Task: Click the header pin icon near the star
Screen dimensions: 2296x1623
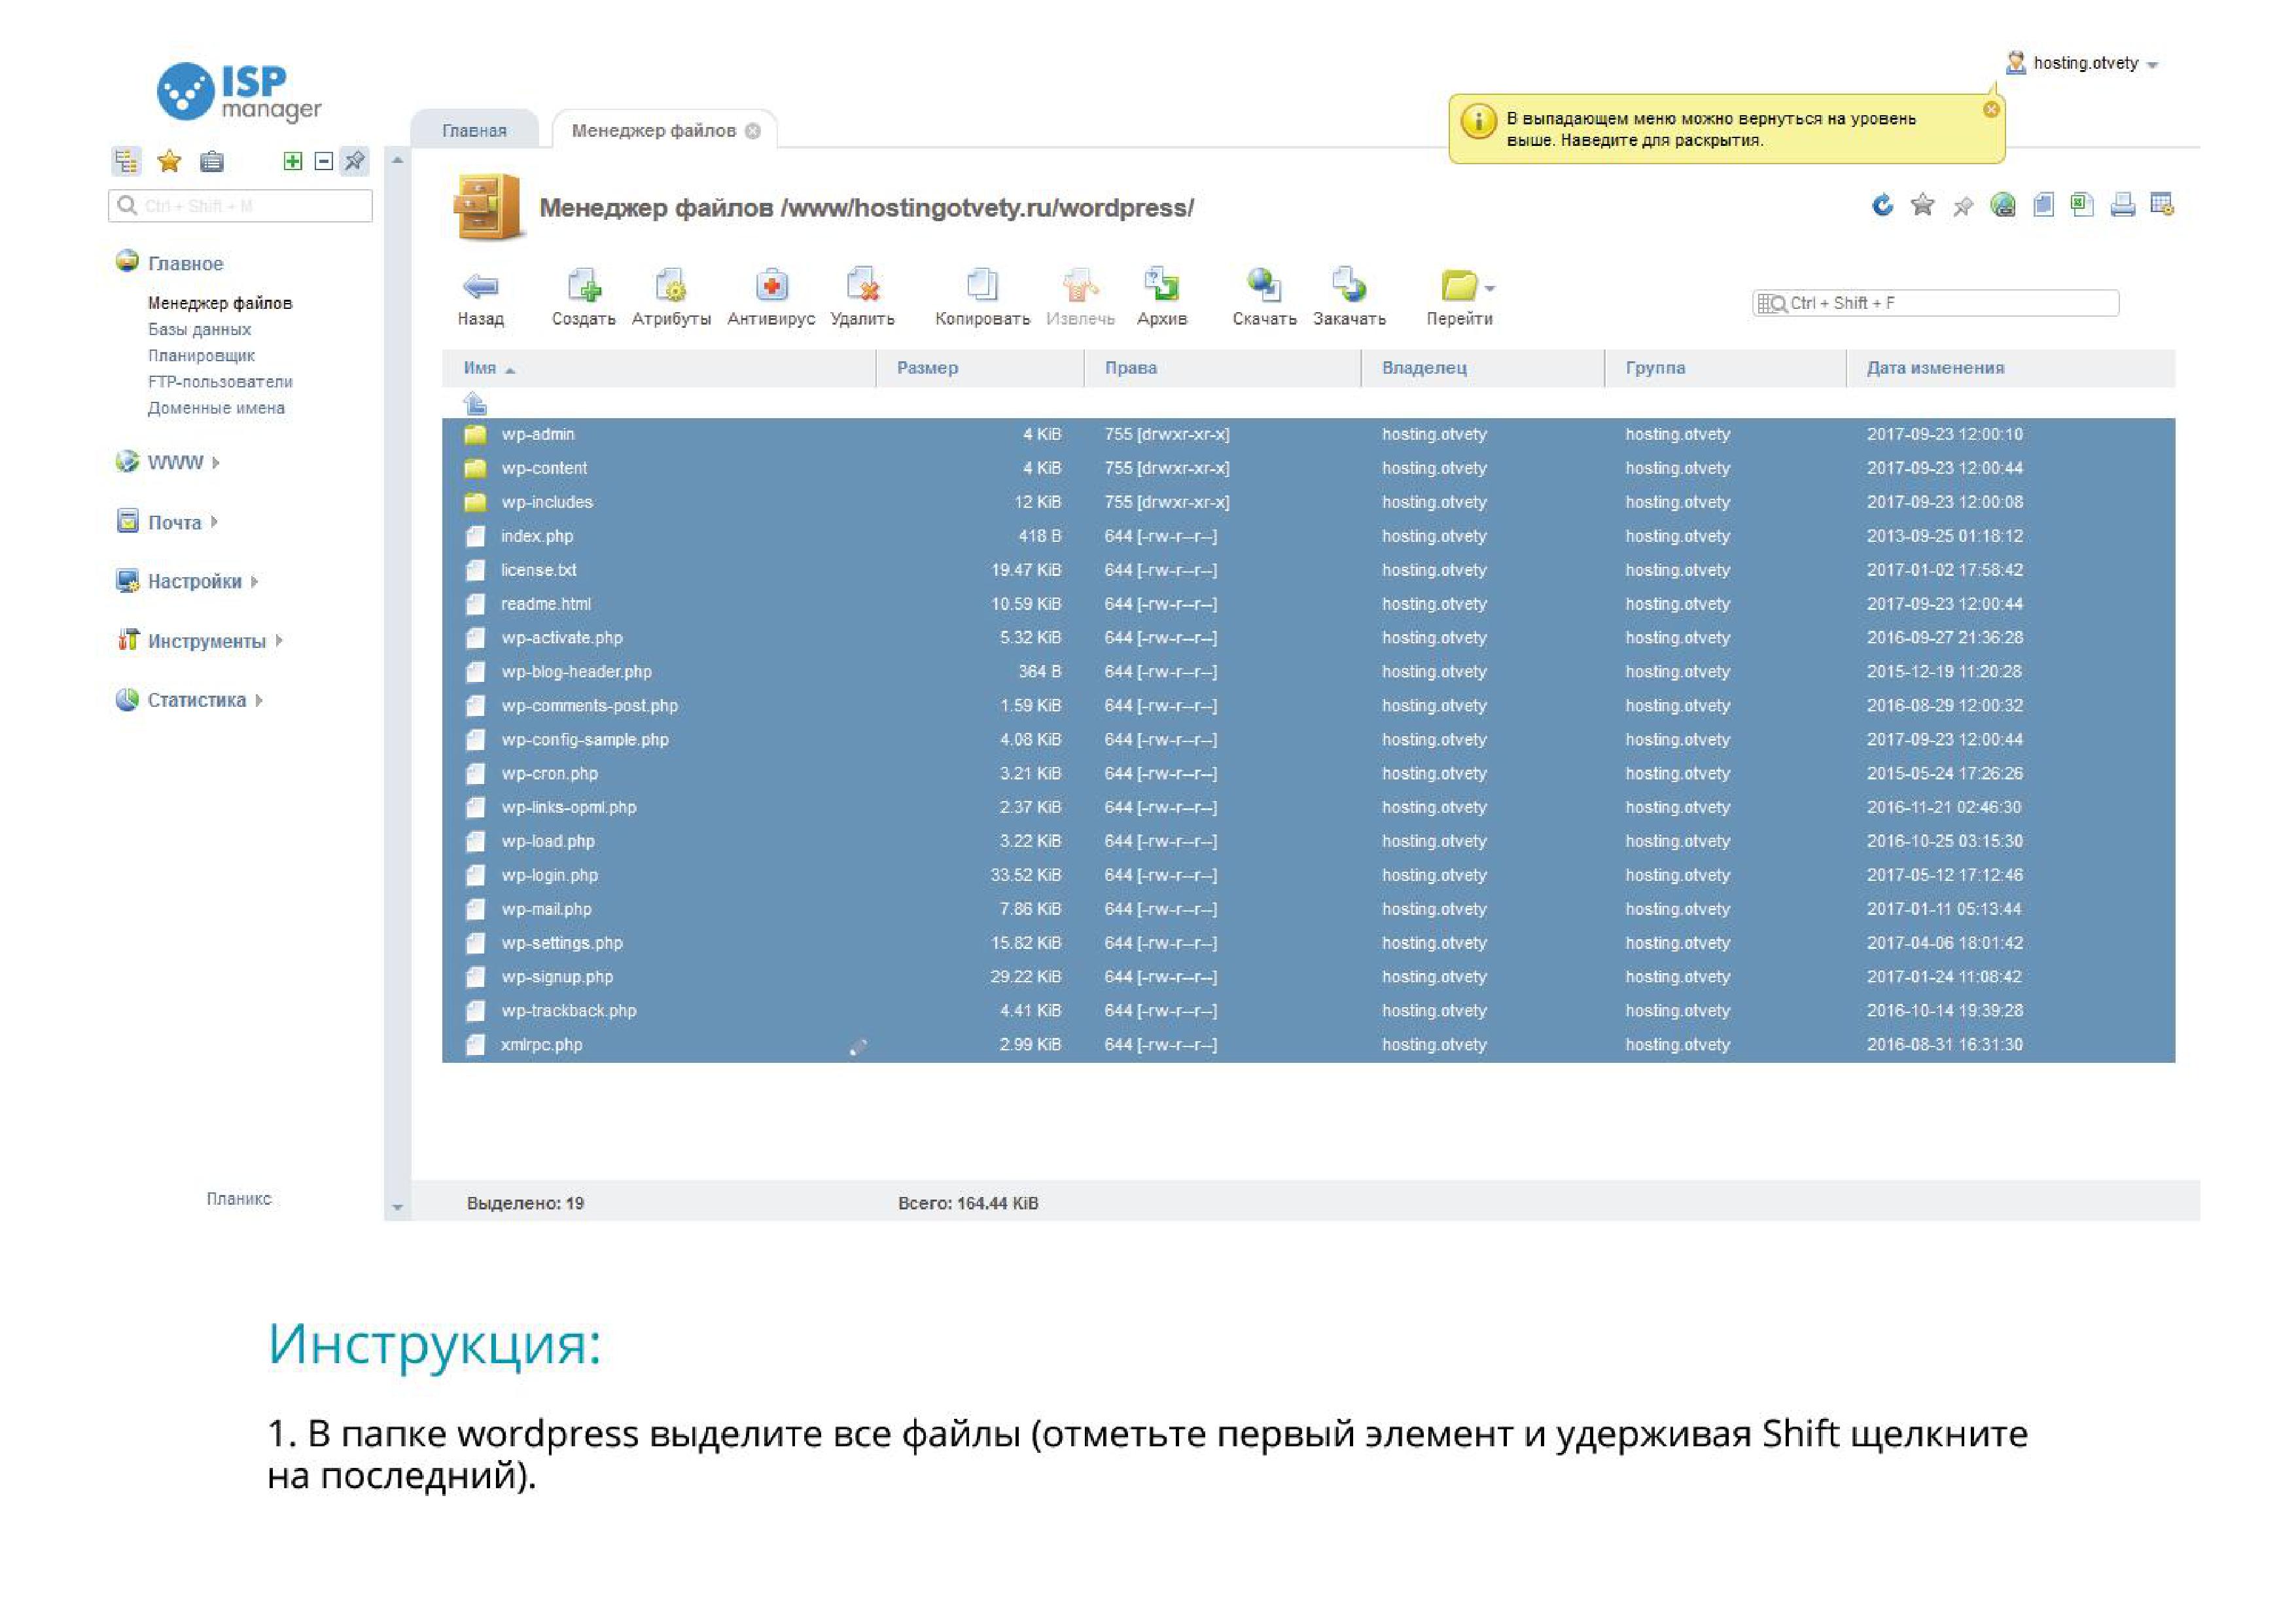Action: click(x=1963, y=206)
